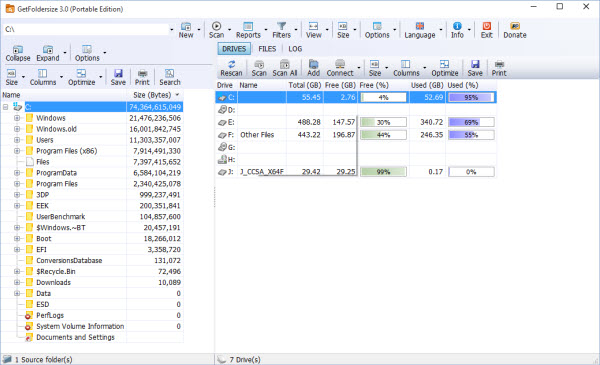Save the folder list with left Save icon
This screenshot has width=600, height=365.
point(118,73)
